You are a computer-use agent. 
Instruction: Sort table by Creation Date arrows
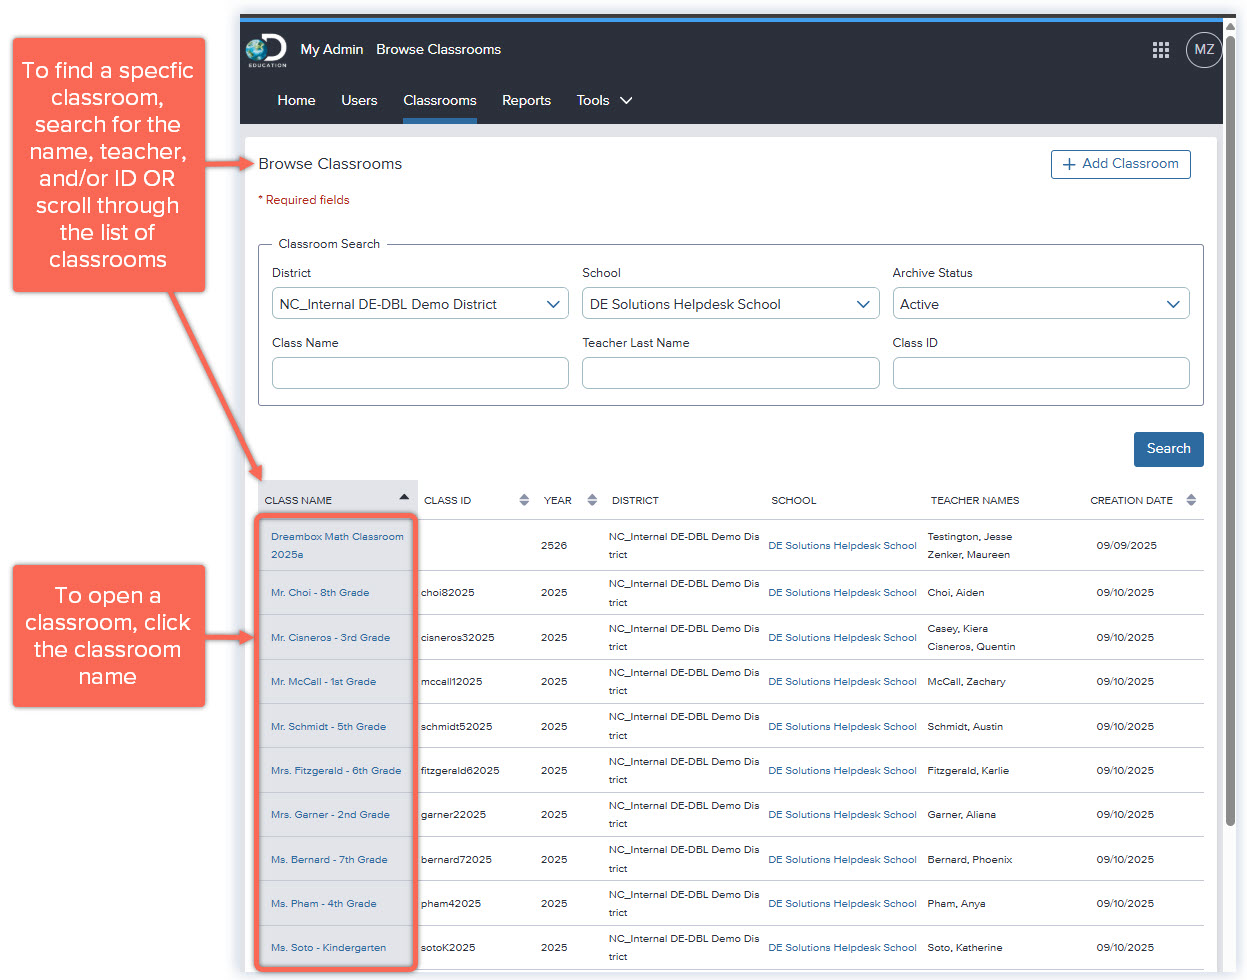tap(1191, 500)
